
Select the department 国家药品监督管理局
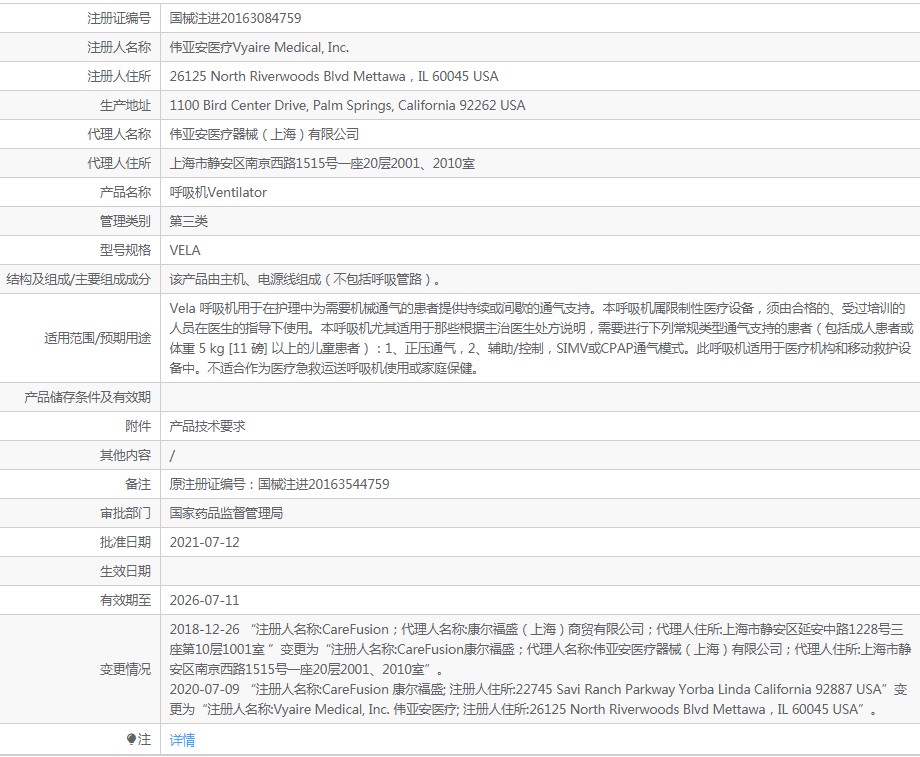coord(226,513)
